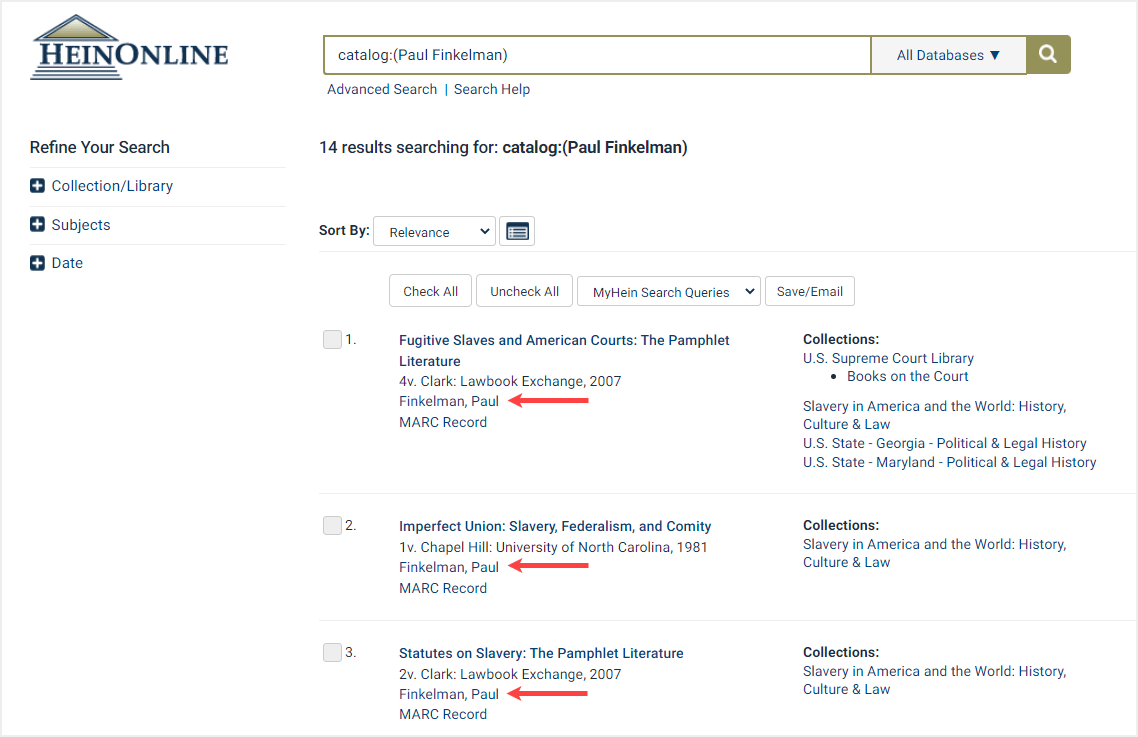Viewport: 1138px width, 737px height.
Task: Open the Relevance sort dropdown
Action: point(434,231)
